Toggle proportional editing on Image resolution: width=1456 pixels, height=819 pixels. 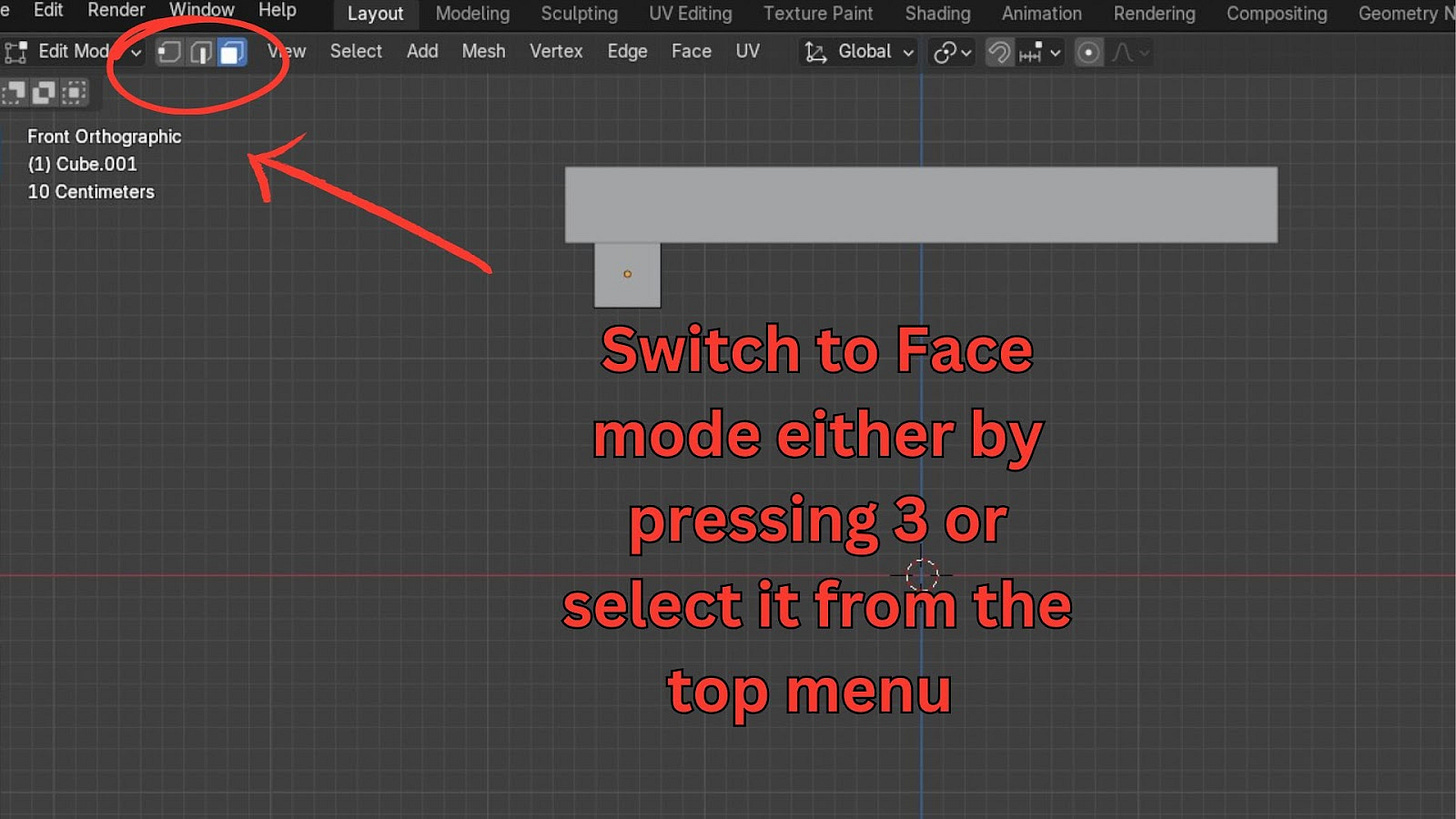point(1088,52)
